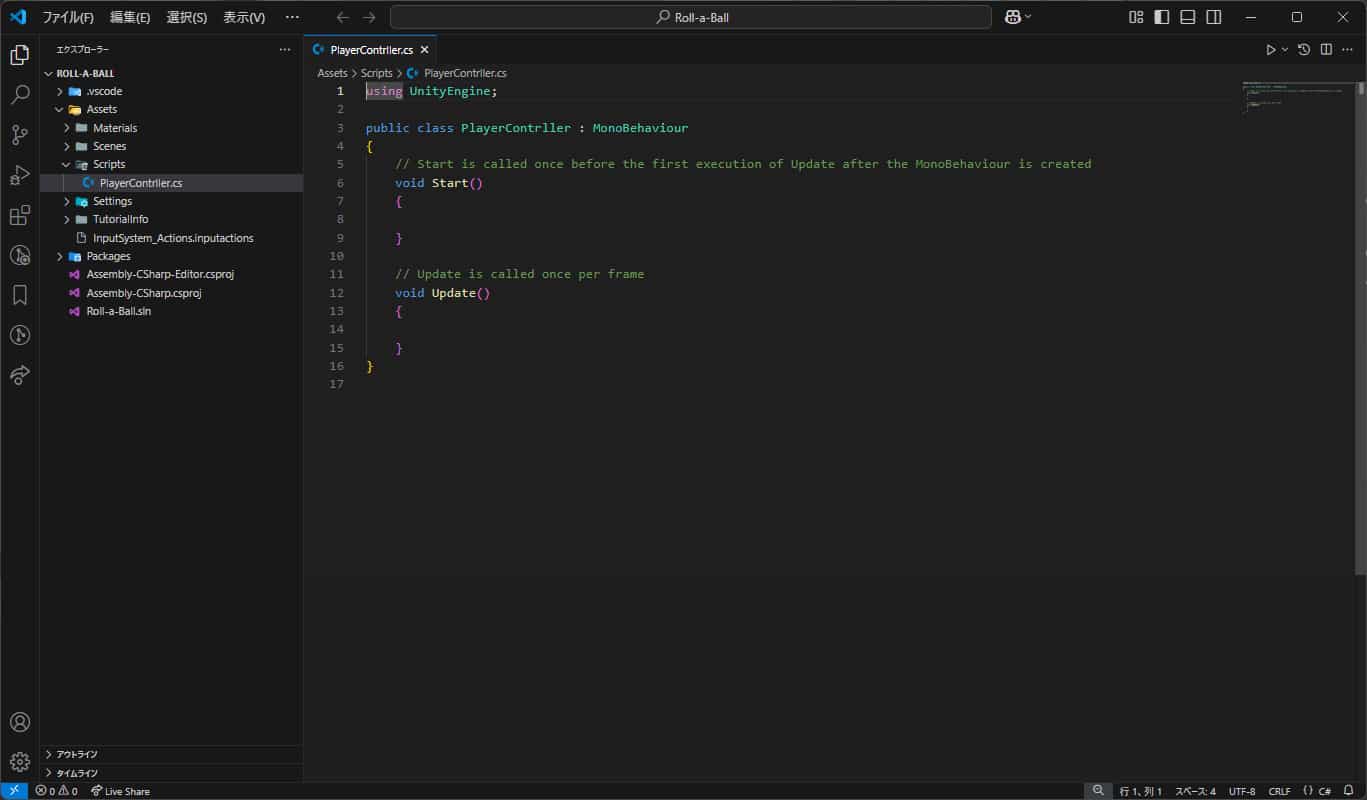1367x800 pixels.
Task: Open the Bookmarks panel icon
Action: pyautogui.click(x=20, y=295)
